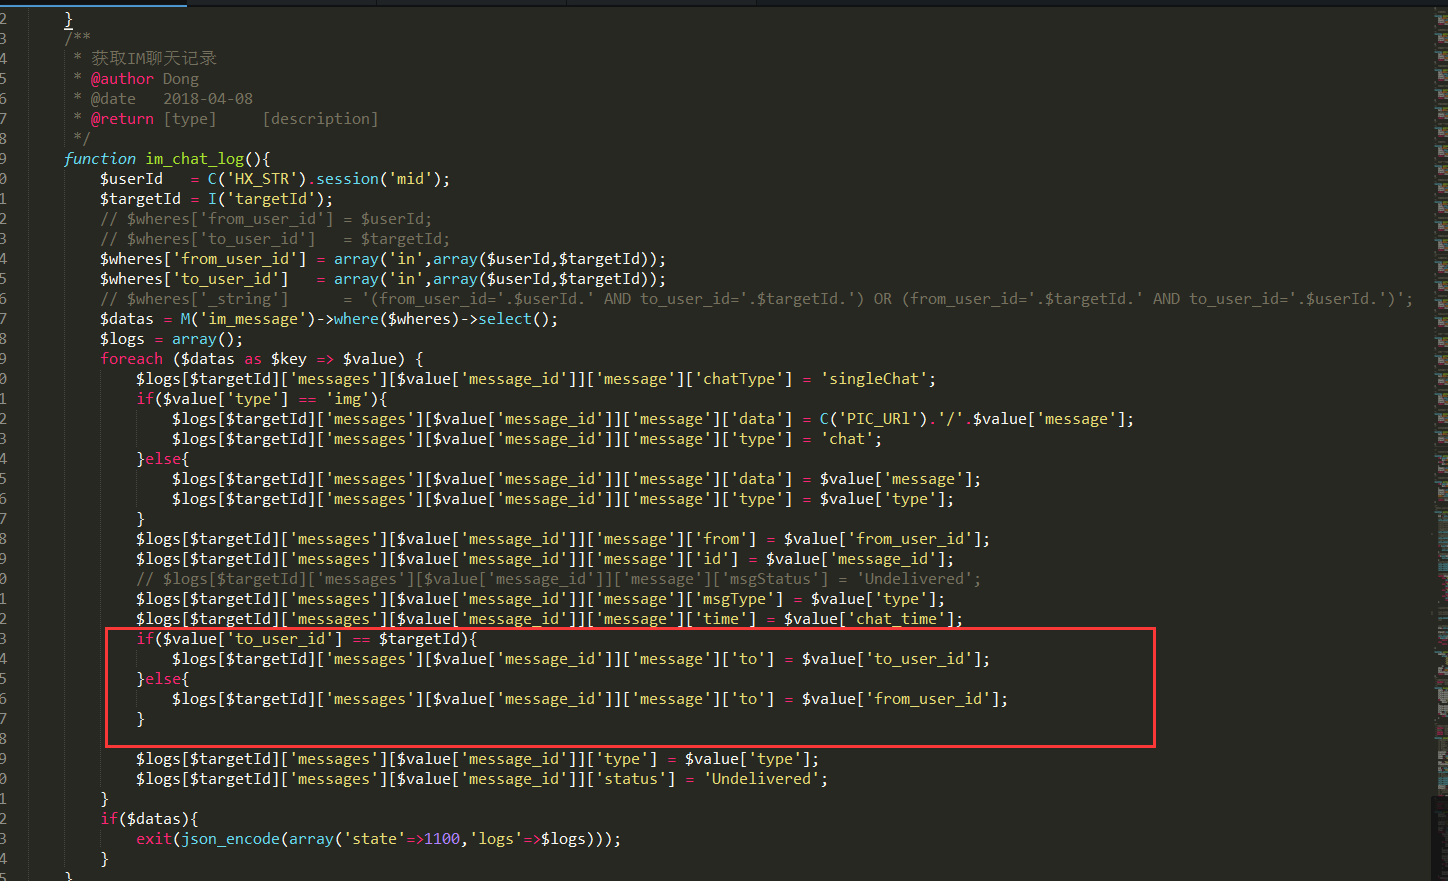Click the 'singleChat' string value
The height and width of the screenshot is (881, 1448).
(x=874, y=379)
